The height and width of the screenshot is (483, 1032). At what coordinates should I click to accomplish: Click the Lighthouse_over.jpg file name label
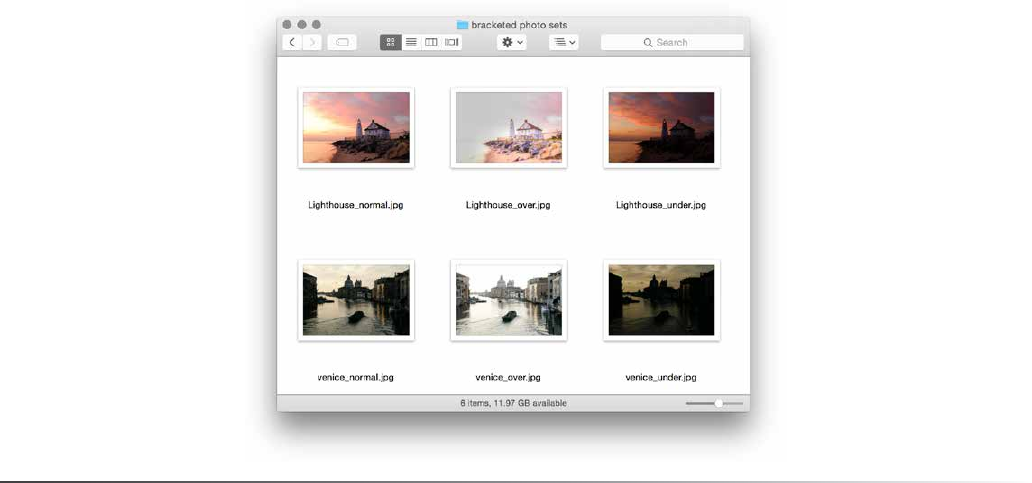pos(508,205)
